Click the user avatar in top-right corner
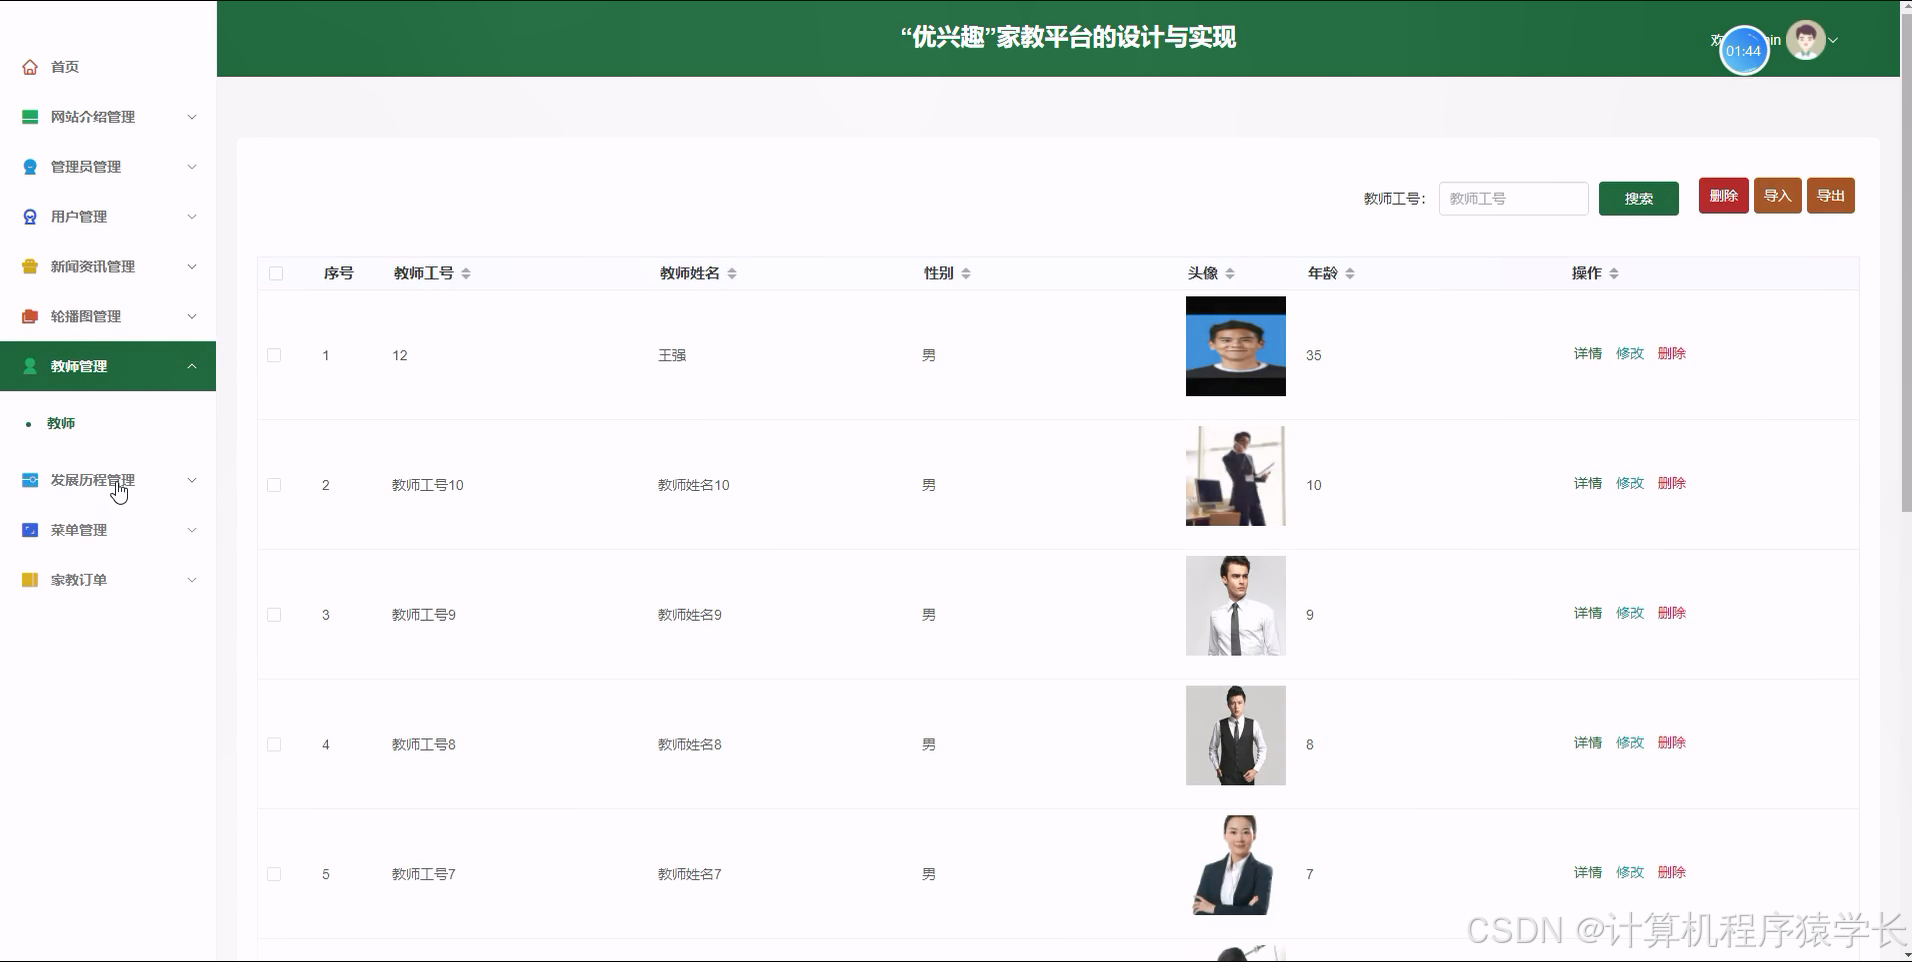Image resolution: width=1912 pixels, height=962 pixels. [1805, 39]
